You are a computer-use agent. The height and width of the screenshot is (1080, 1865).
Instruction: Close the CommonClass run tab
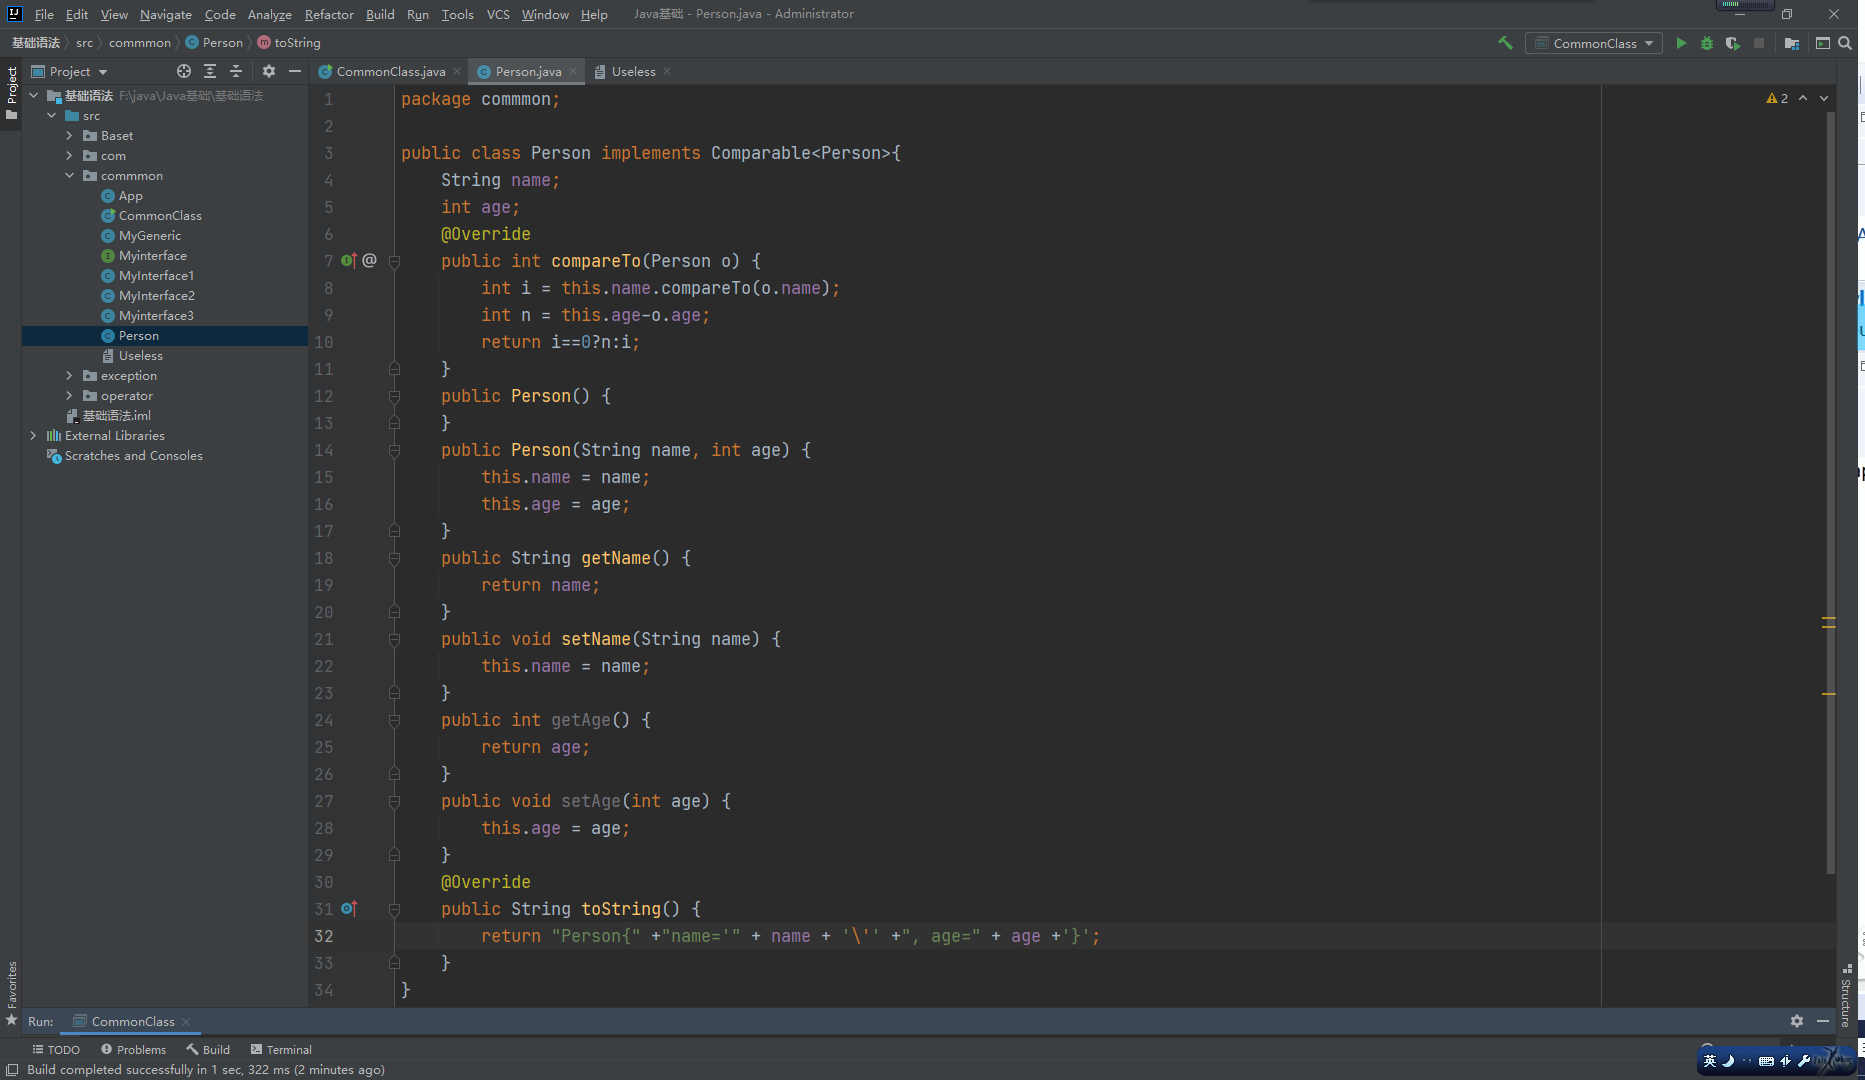click(x=186, y=1021)
